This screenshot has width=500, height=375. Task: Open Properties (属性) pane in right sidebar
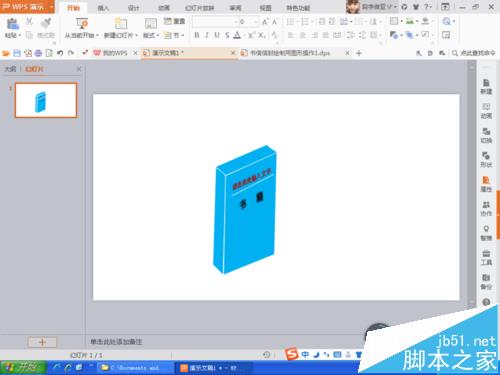pyautogui.click(x=486, y=184)
